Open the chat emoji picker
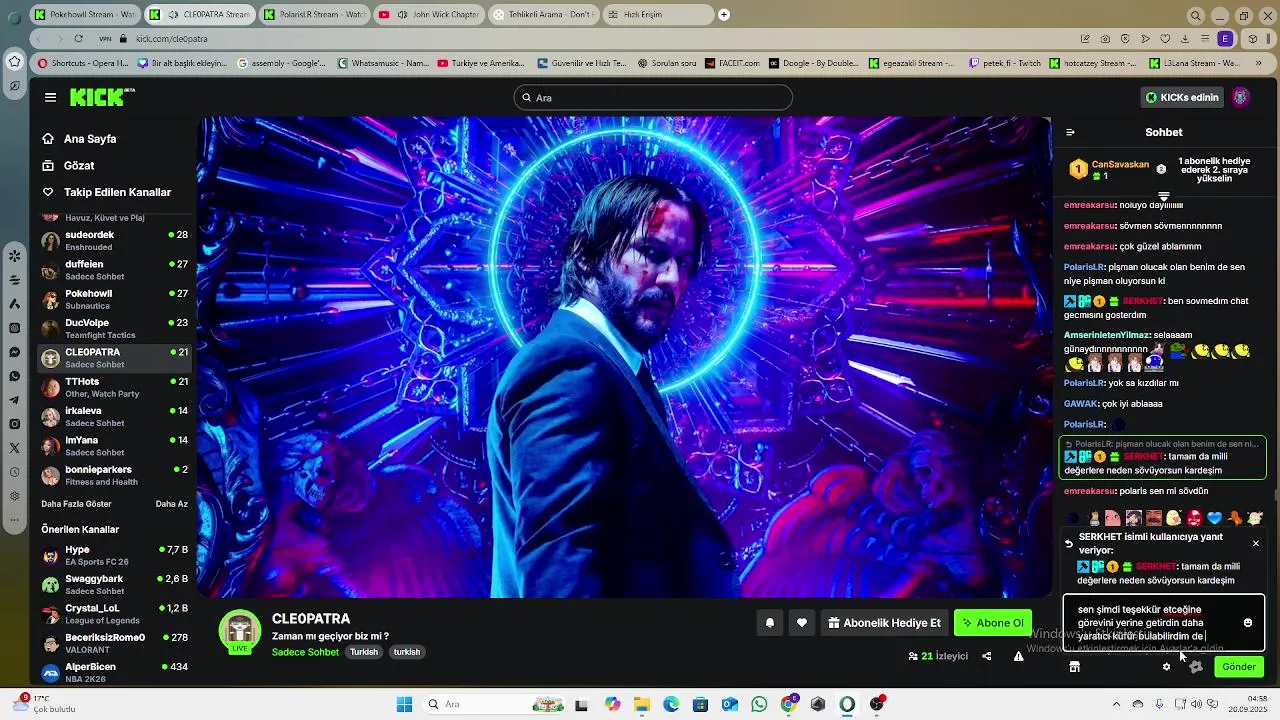Screen dimensions: 1280x720 click(1248, 623)
